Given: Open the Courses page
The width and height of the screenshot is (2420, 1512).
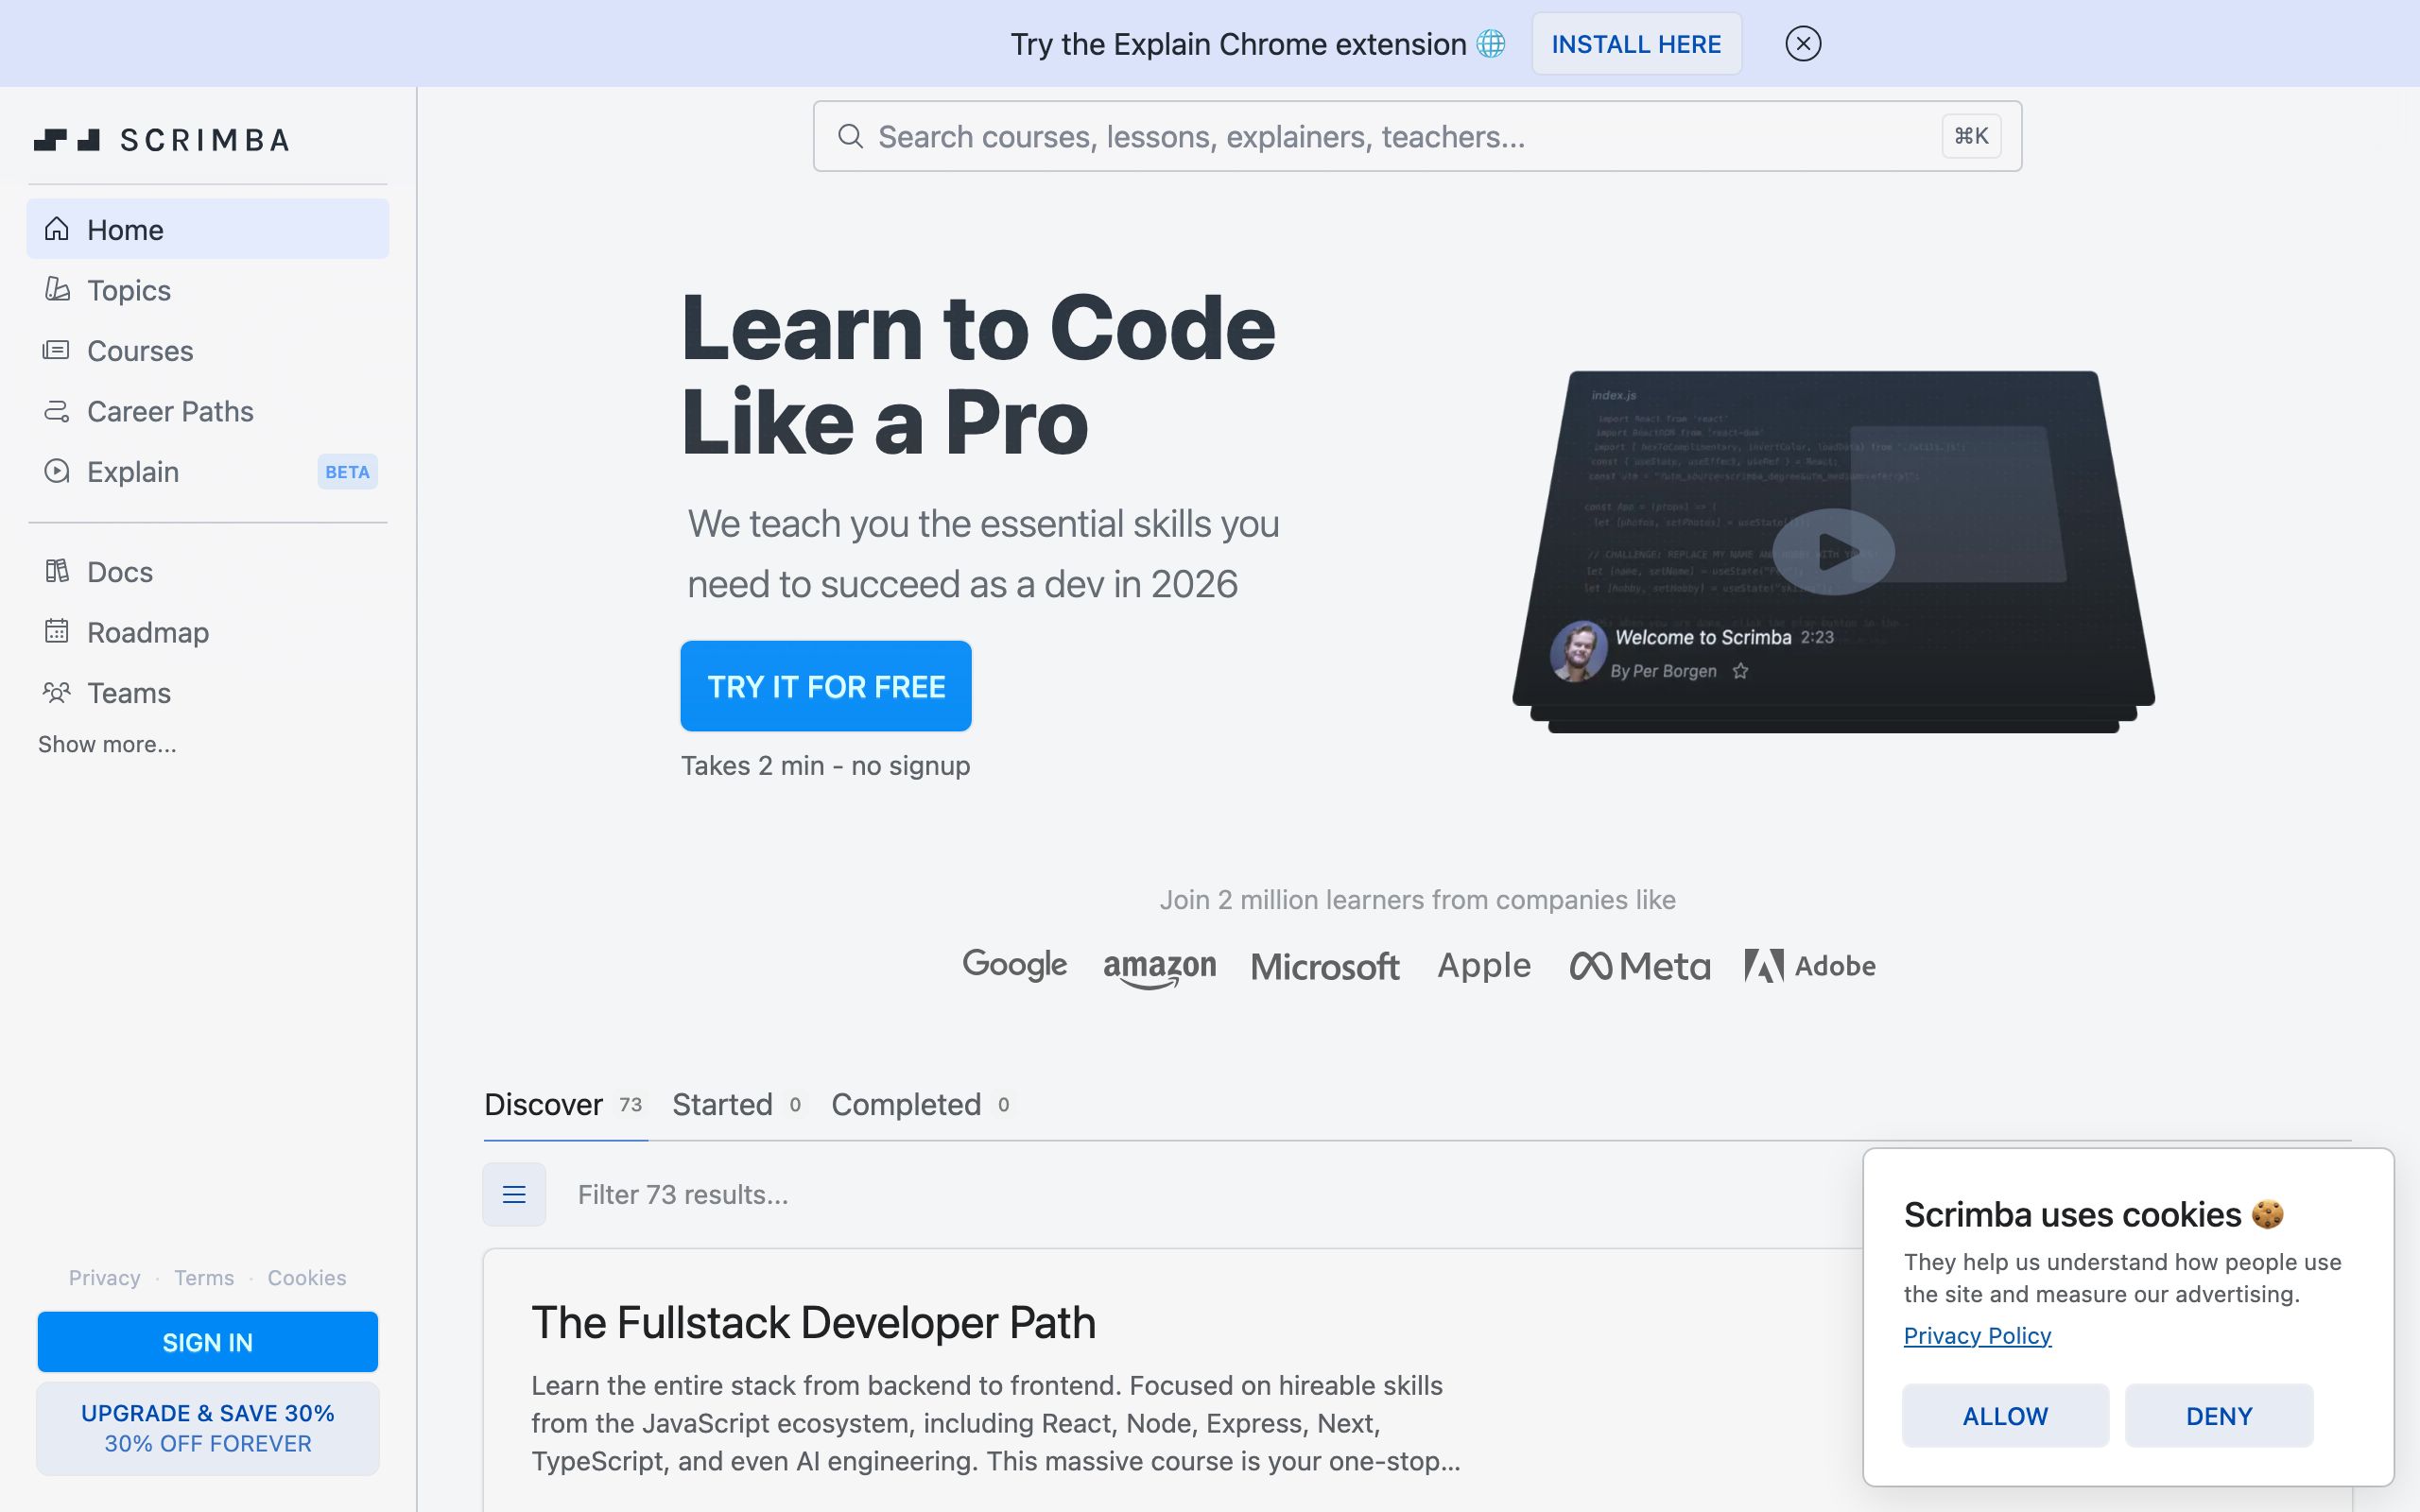Looking at the screenshot, I should [x=208, y=351].
